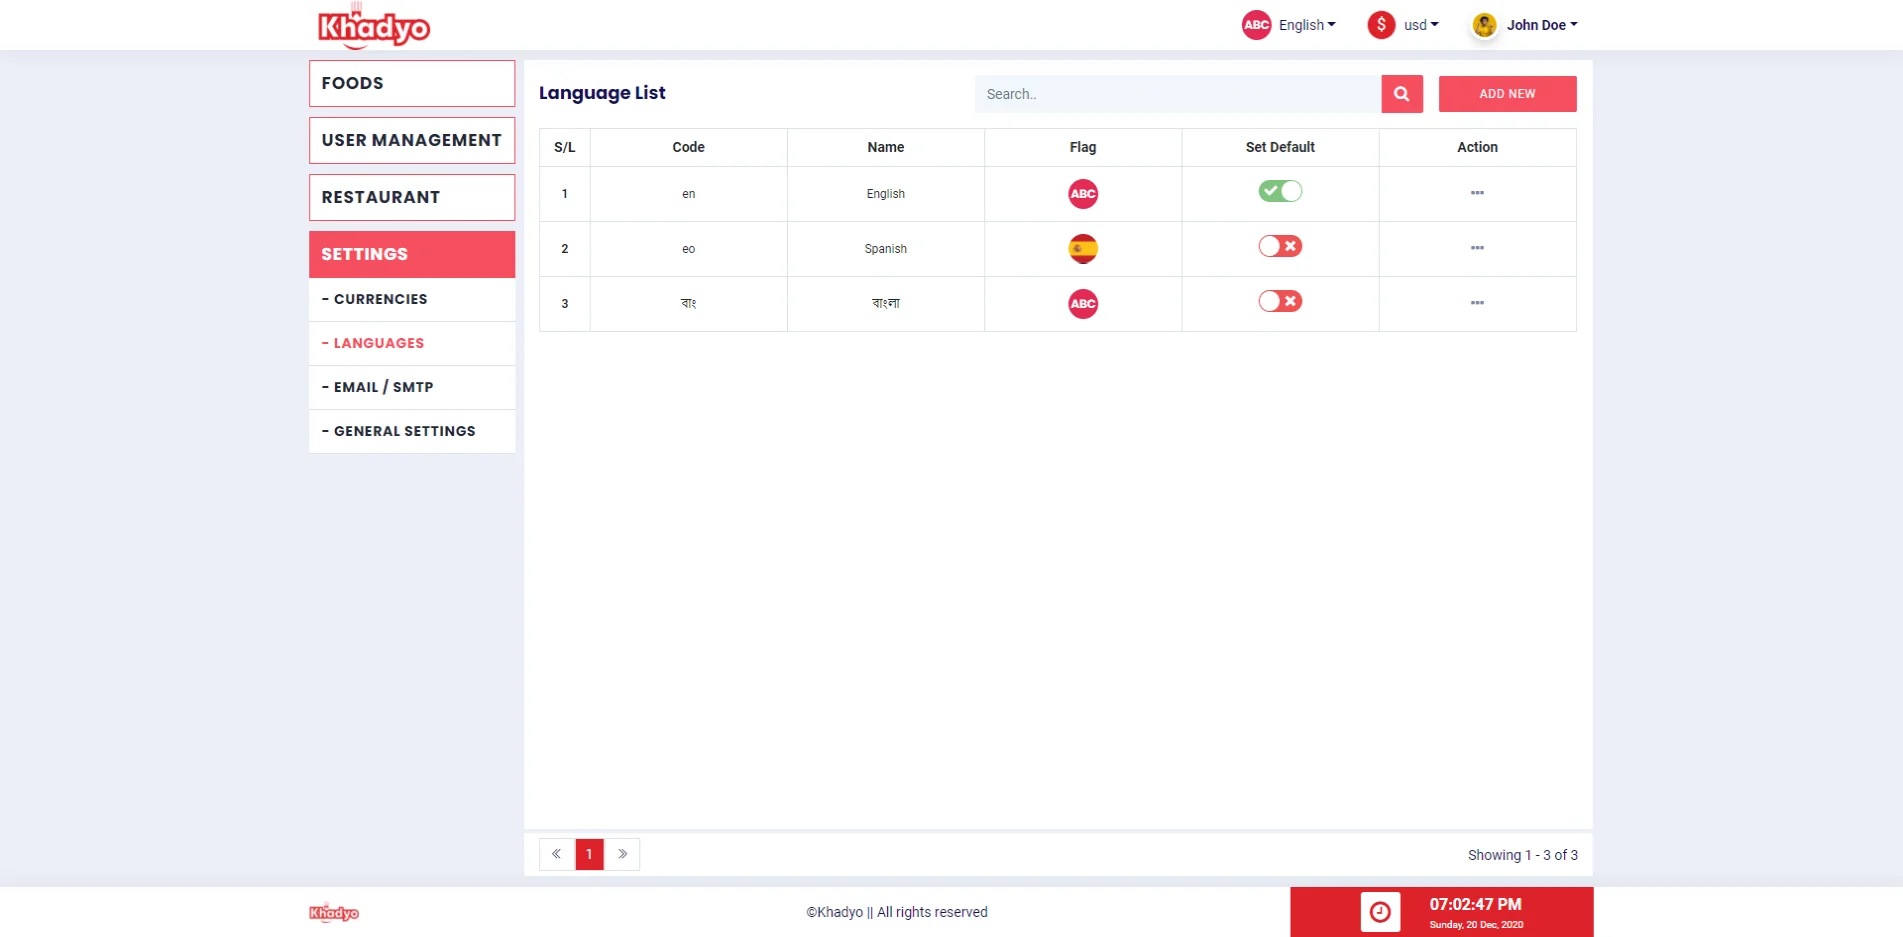This screenshot has height=937, width=1903.
Task: Open the English language dropdown
Action: pyautogui.click(x=1289, y=25)
